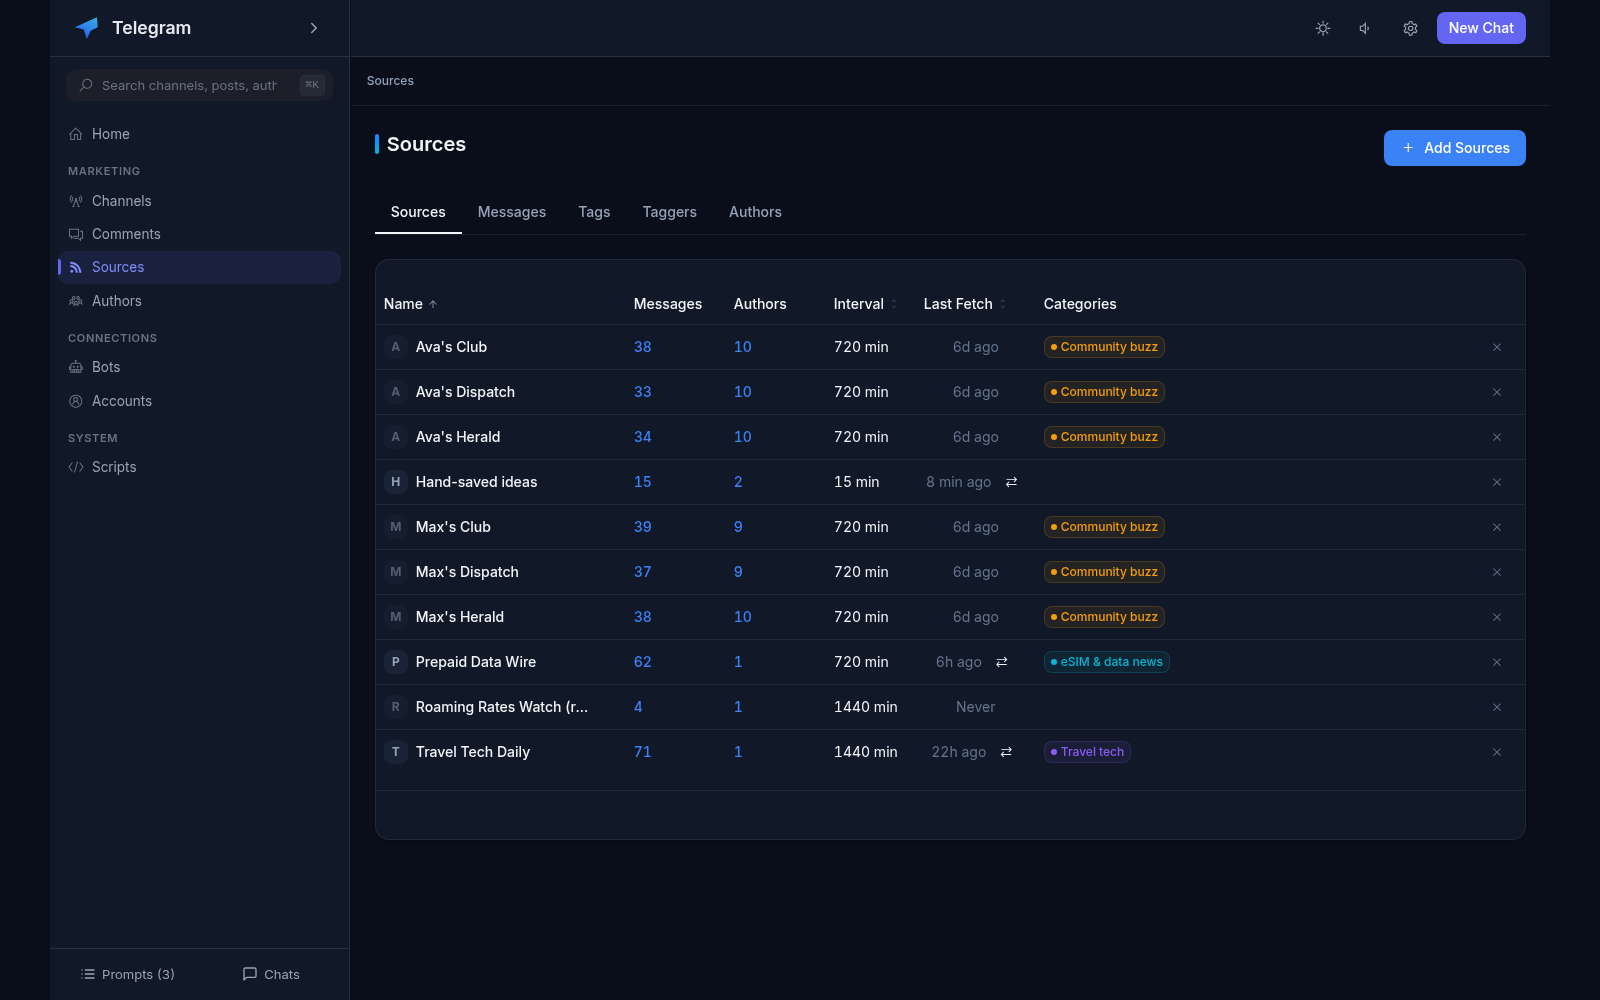Click the New Chat button

coord(1481,28)
